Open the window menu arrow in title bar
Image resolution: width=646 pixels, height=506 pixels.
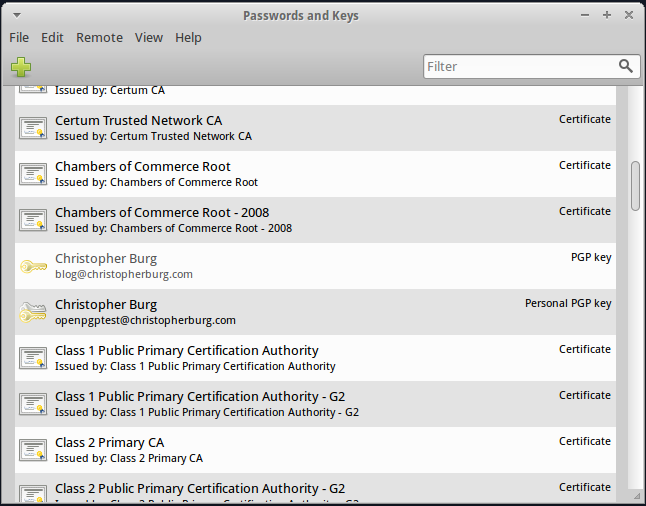click(x=17, y=16)
